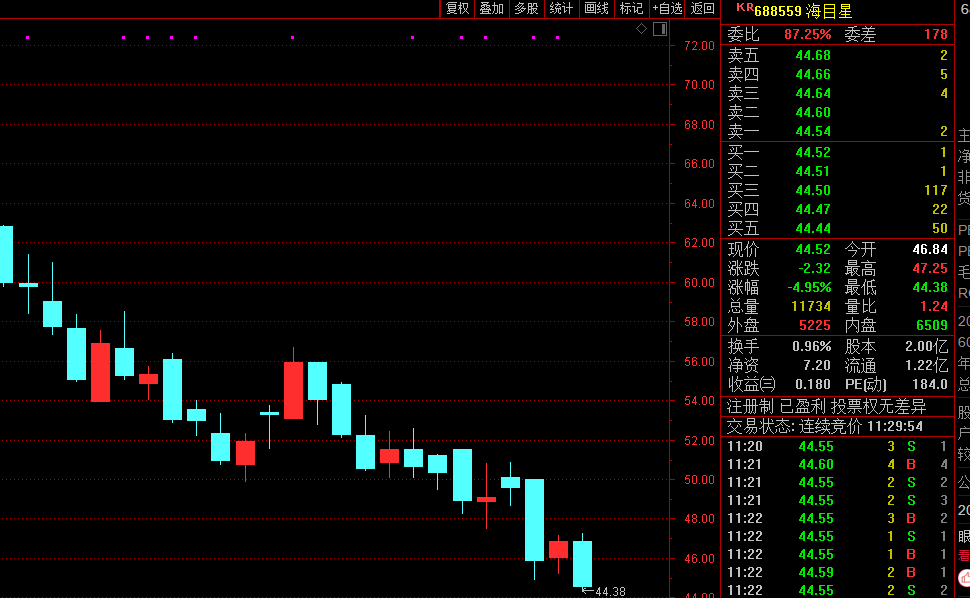Open the 多股 multi-stock view
This screenshot has width=970, height=598.
point(526,9)
